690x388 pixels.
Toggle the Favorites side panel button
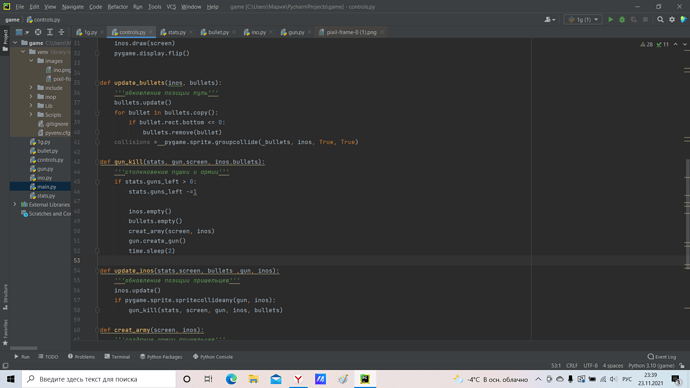(5, 332)
